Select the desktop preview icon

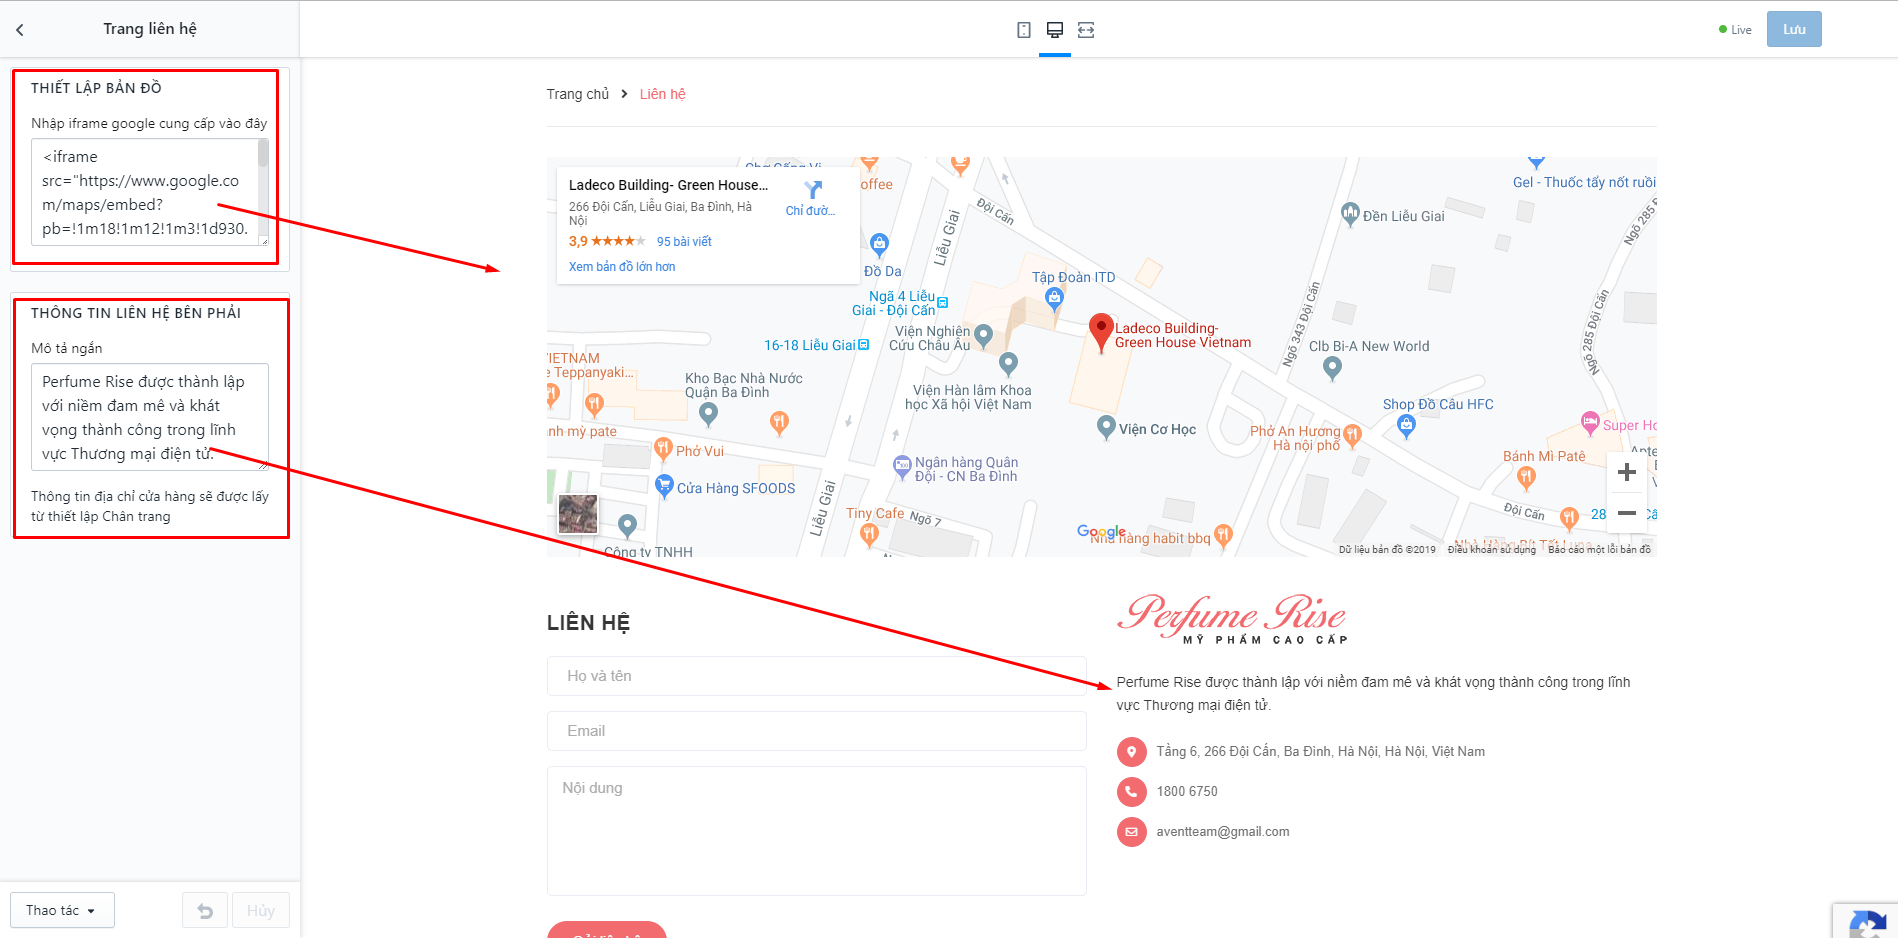tap(1055, 30)
